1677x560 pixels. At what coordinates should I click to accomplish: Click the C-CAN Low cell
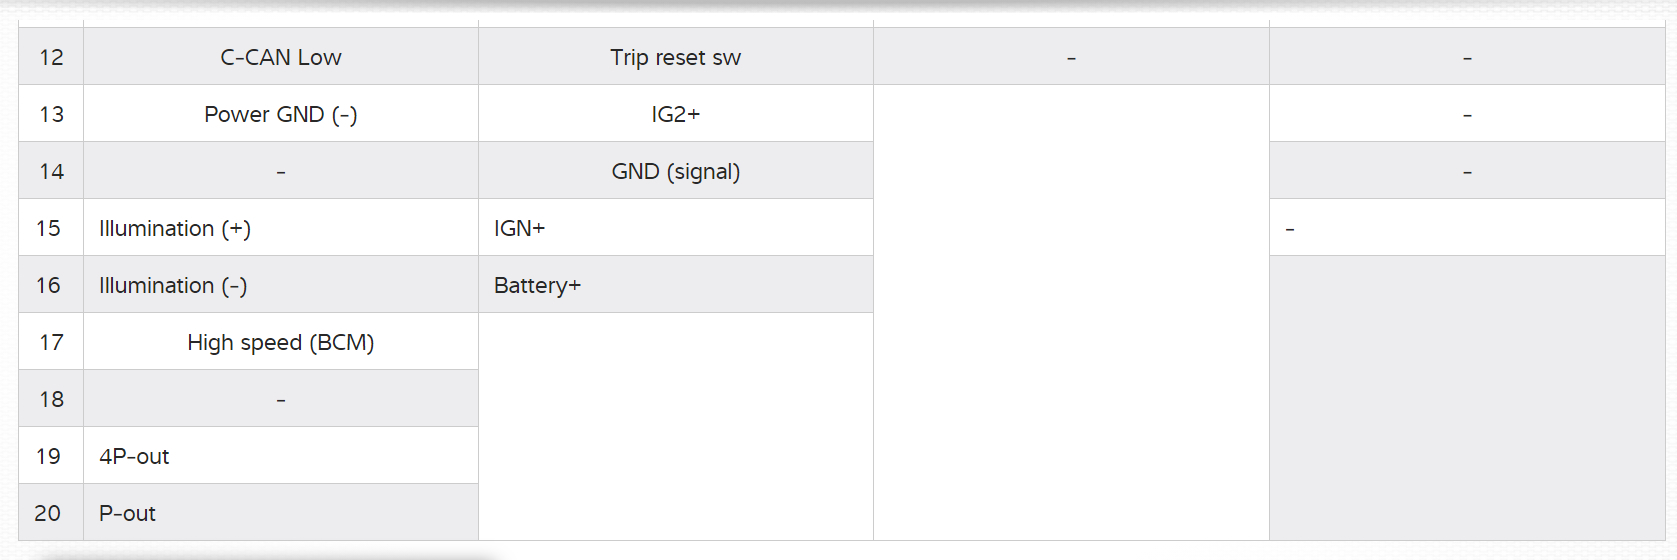point(281,58)
